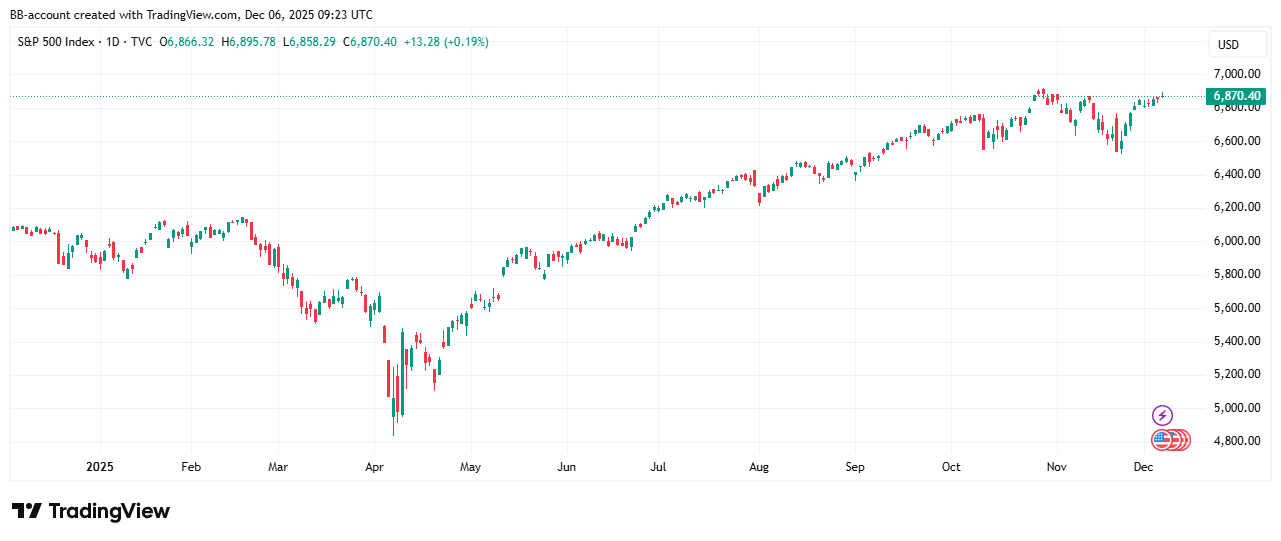Click the Apr label on time axis
The height and width of the screenshot is (541, 1281).
[x=375, y=467]
